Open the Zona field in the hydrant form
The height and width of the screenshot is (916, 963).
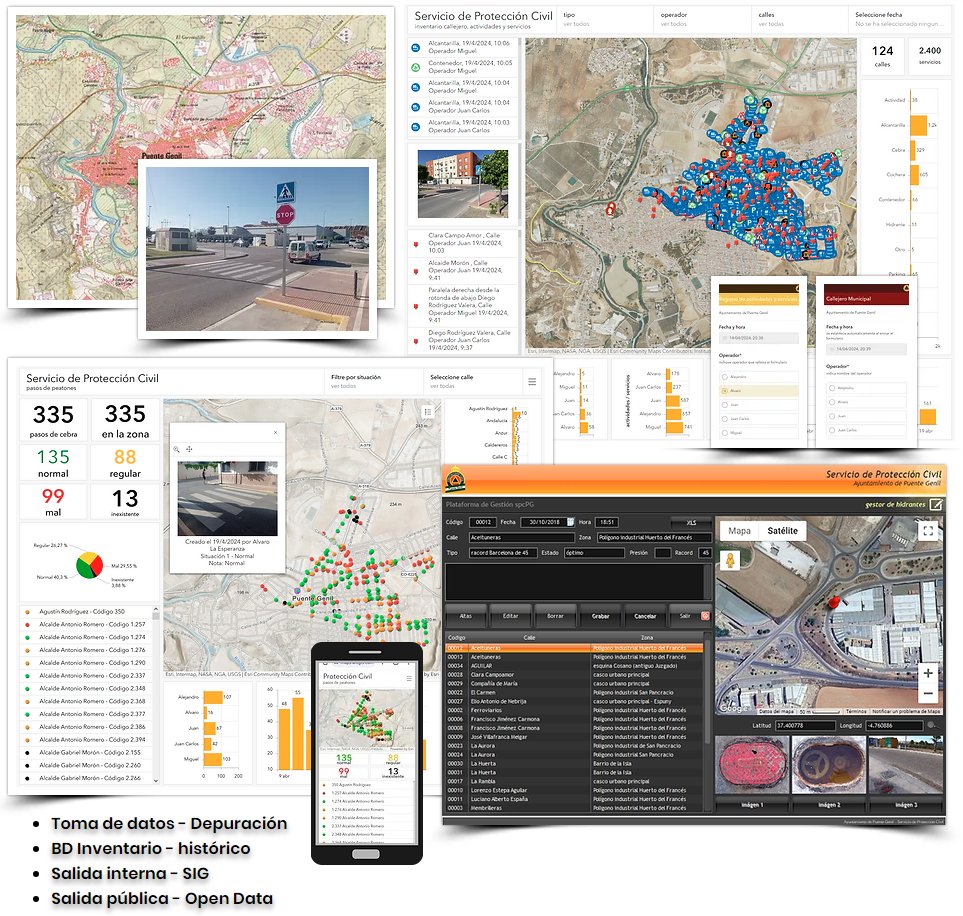point(654,538)
